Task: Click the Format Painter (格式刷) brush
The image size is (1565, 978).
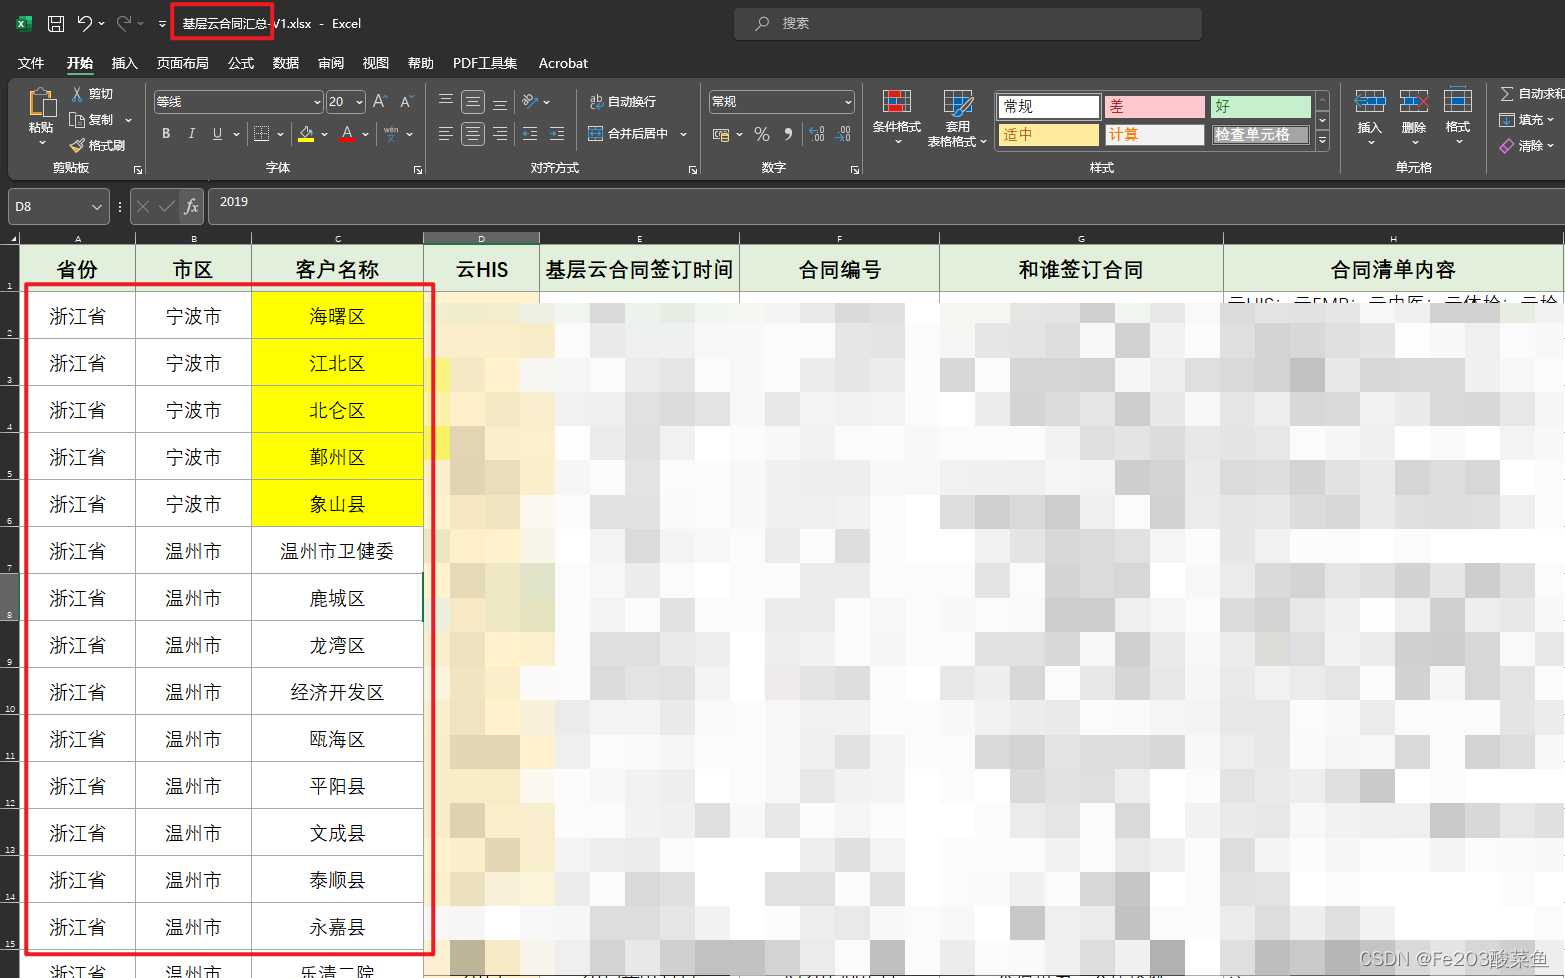Action: 77,146
